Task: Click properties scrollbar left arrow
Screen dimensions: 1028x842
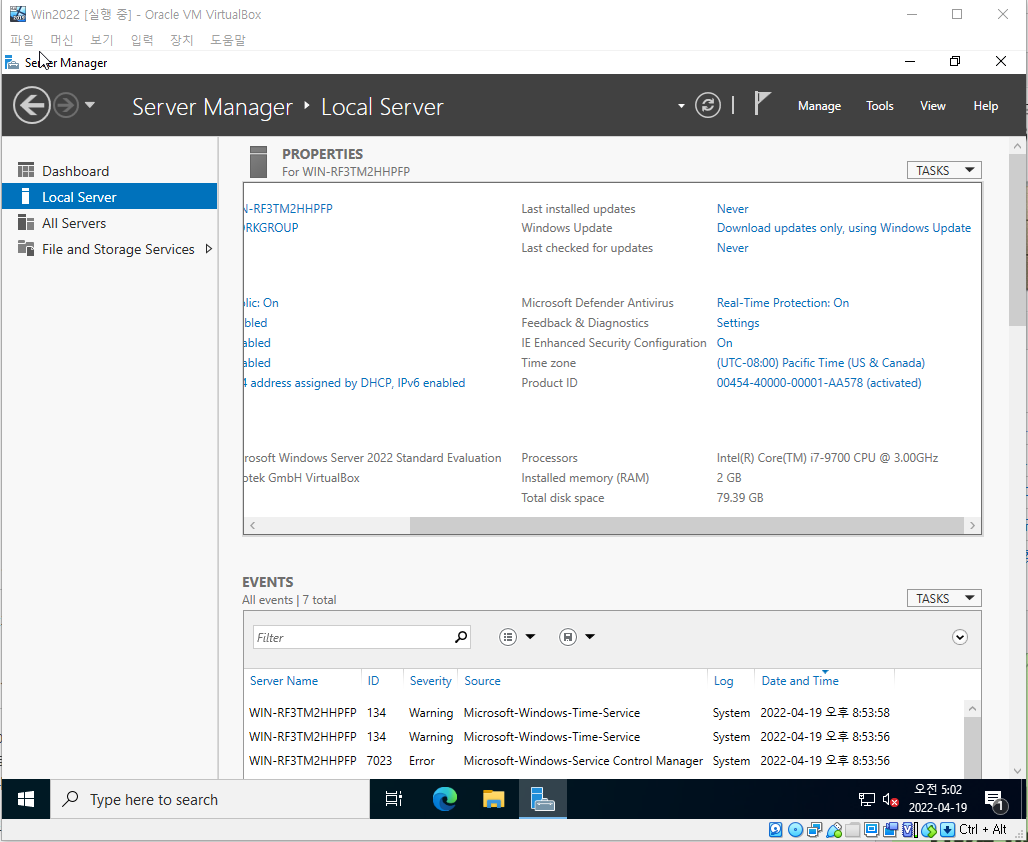Action: [x=252, y=525]
